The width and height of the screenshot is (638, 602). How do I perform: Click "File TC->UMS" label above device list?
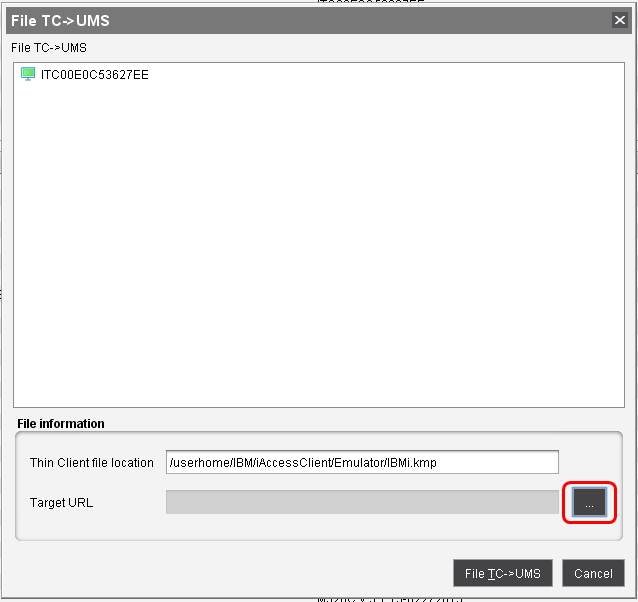(x=49, y=47)
